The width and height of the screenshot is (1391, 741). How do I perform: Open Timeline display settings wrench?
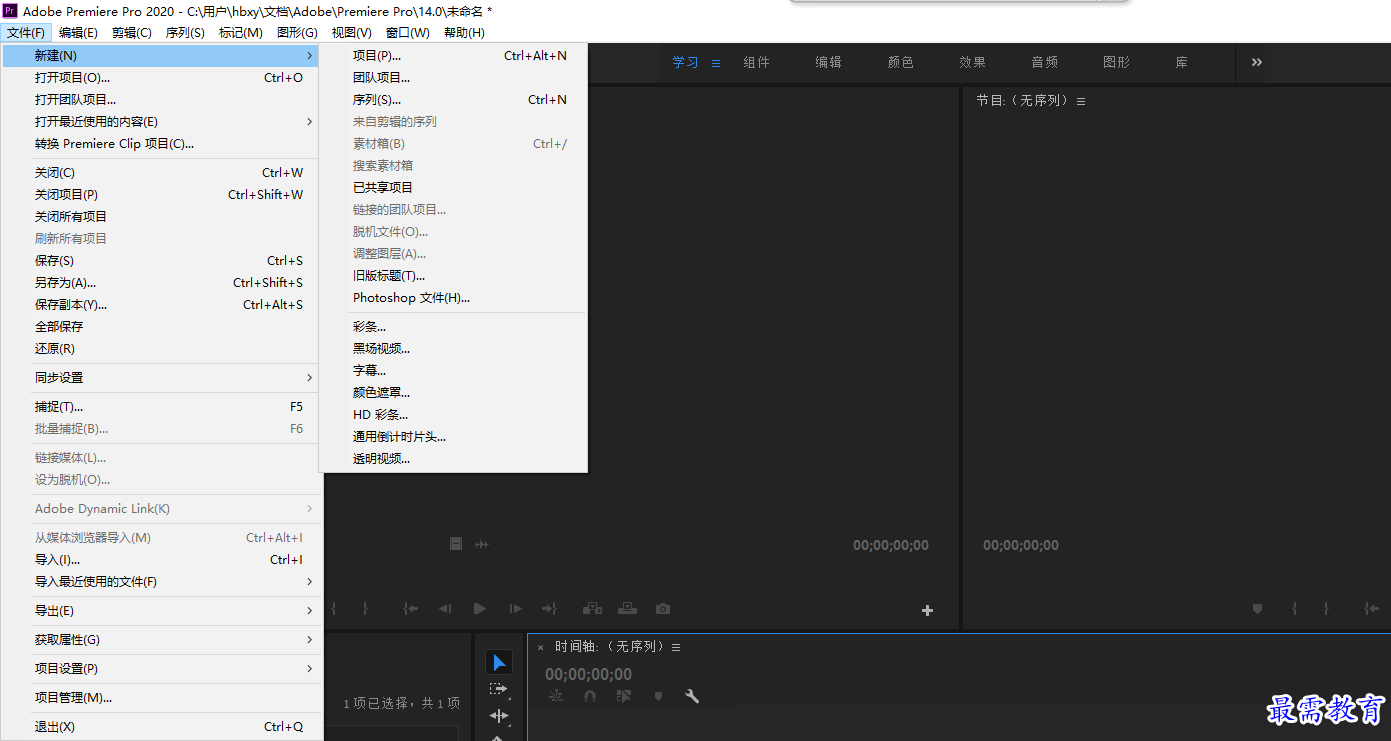point(691,696)
